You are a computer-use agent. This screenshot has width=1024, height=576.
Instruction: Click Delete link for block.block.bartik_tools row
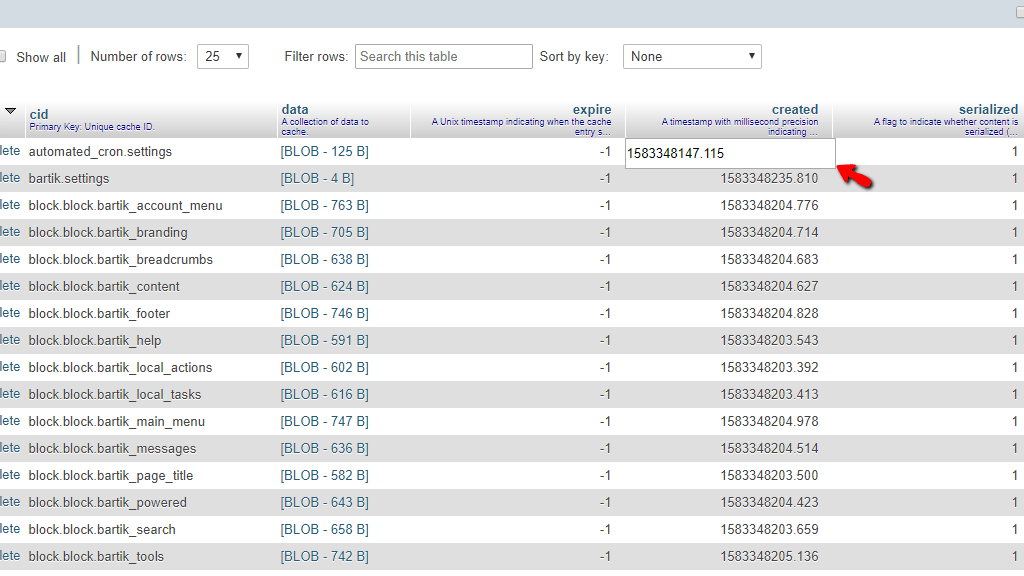click(10, 556)
